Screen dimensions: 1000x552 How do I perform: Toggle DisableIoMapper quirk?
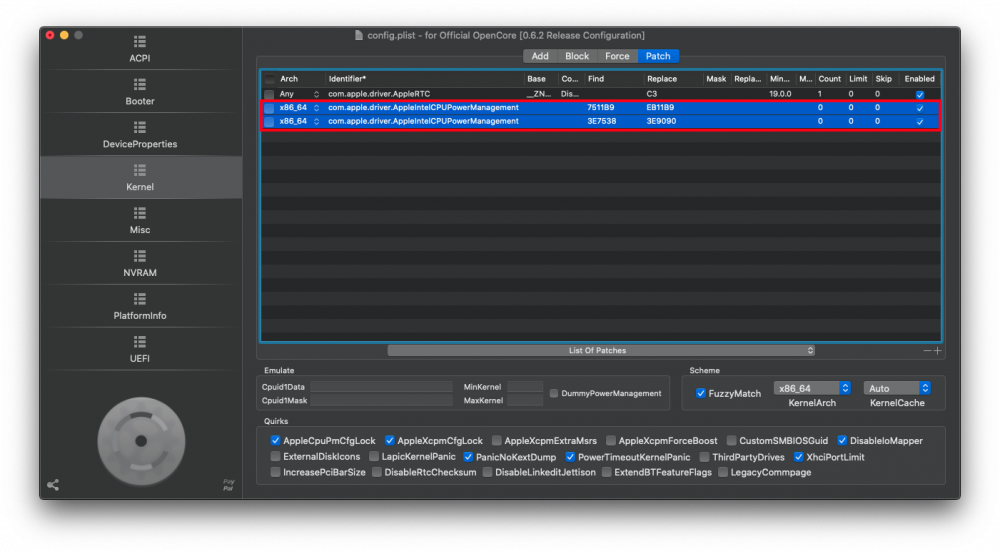842,440
